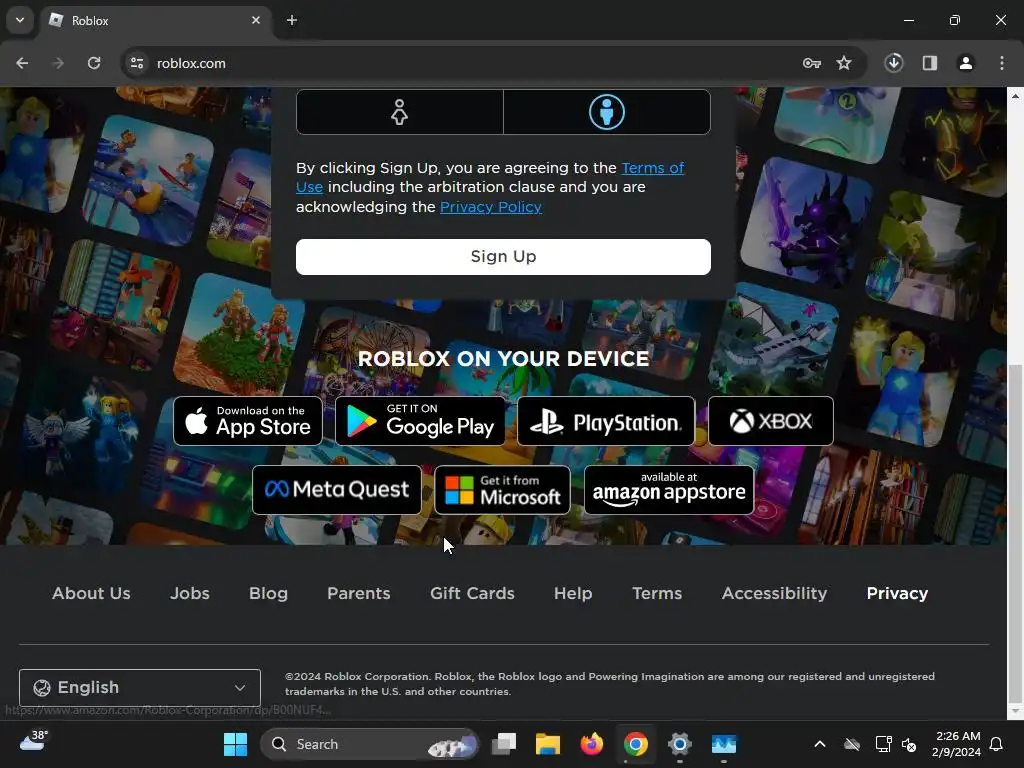Show hidden system tray icons
This screenshot has width=1024, height=768.
click(x=820, y=744)
